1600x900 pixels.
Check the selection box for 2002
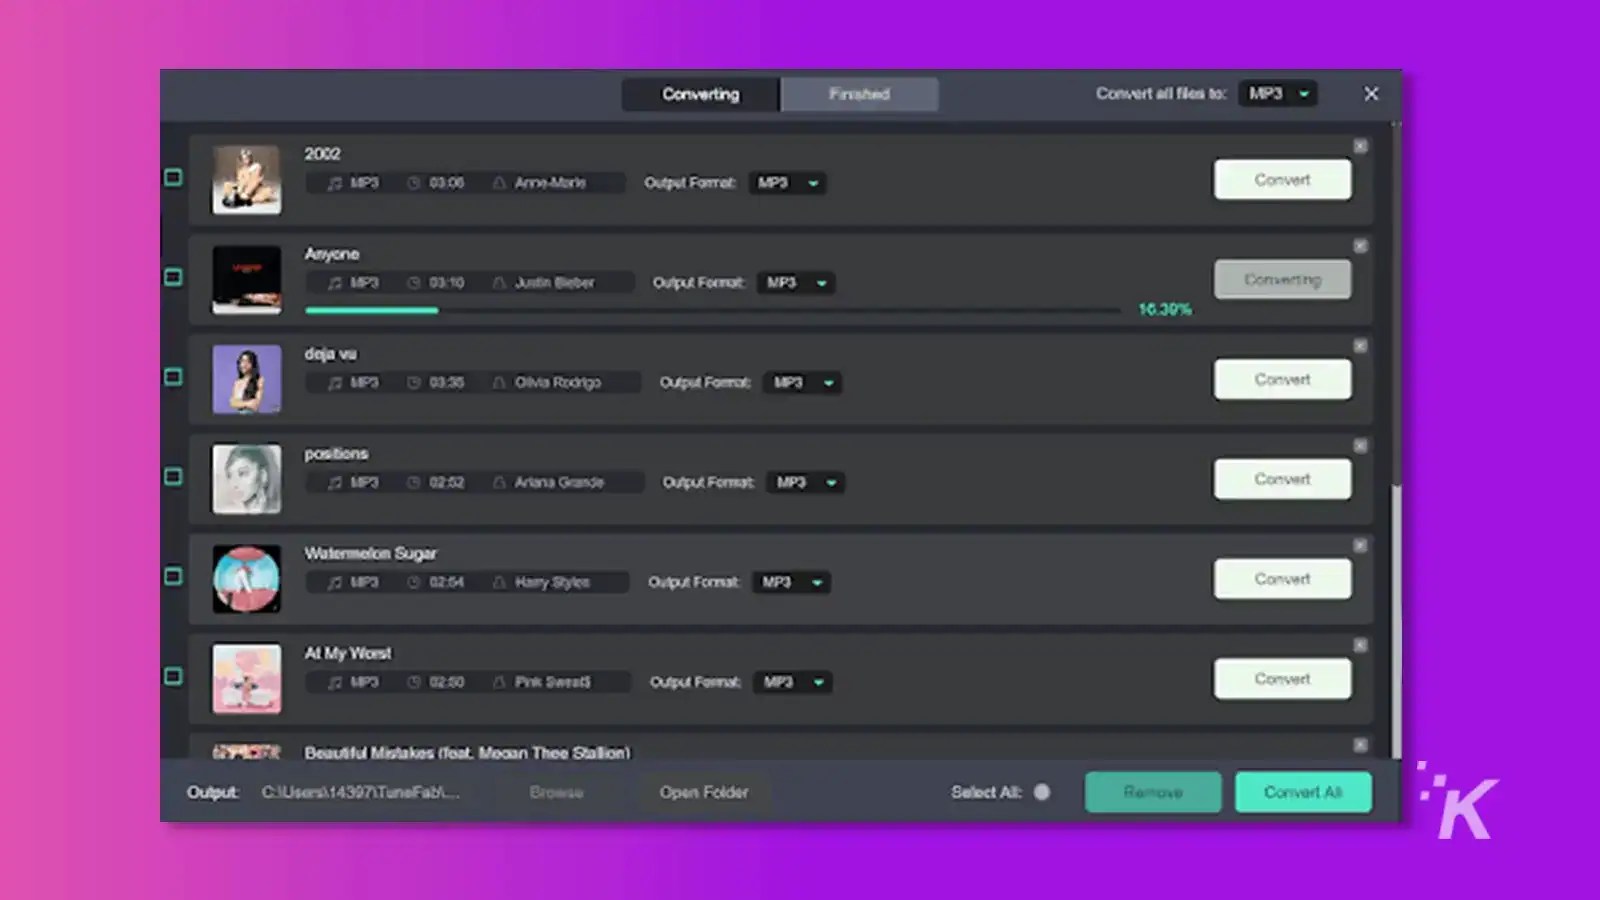pos(175,176)
